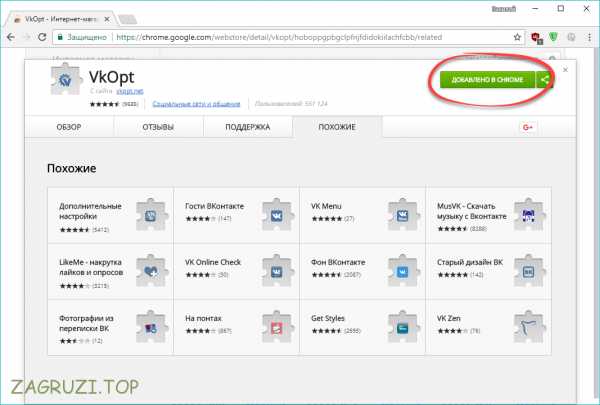Open the VK Online Check extension icon
This screenshot has height=405, width=600.
point(278,271)
